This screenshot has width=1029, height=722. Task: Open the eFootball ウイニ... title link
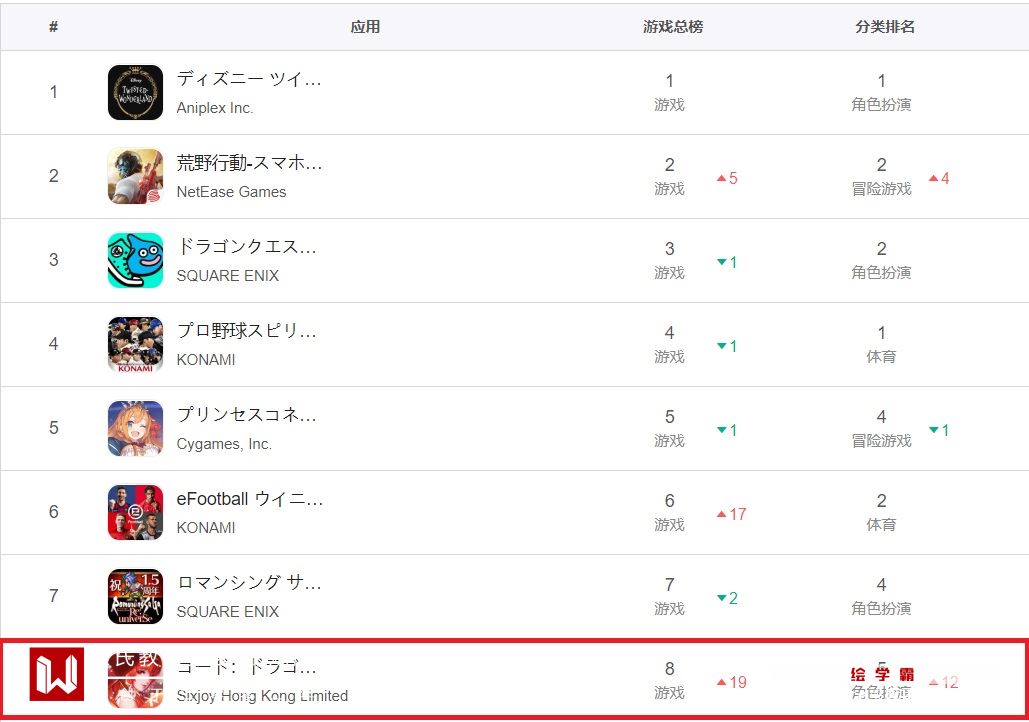coord(249,499)
